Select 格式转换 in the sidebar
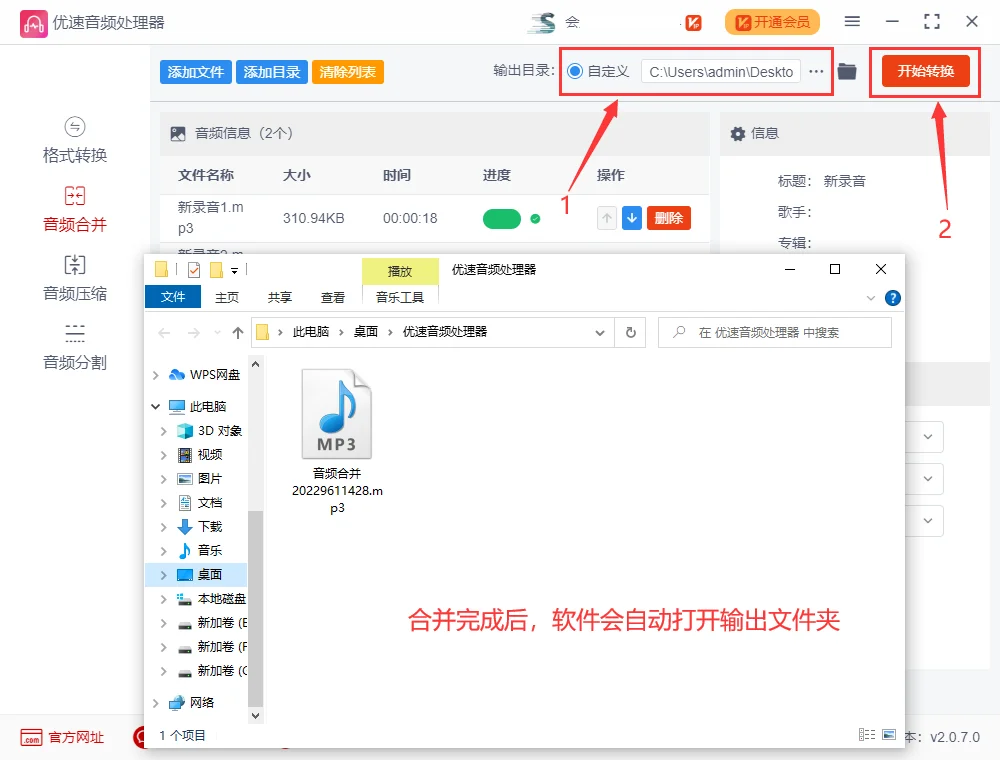This screenshot has width=1000, height=760. point(75,140)
